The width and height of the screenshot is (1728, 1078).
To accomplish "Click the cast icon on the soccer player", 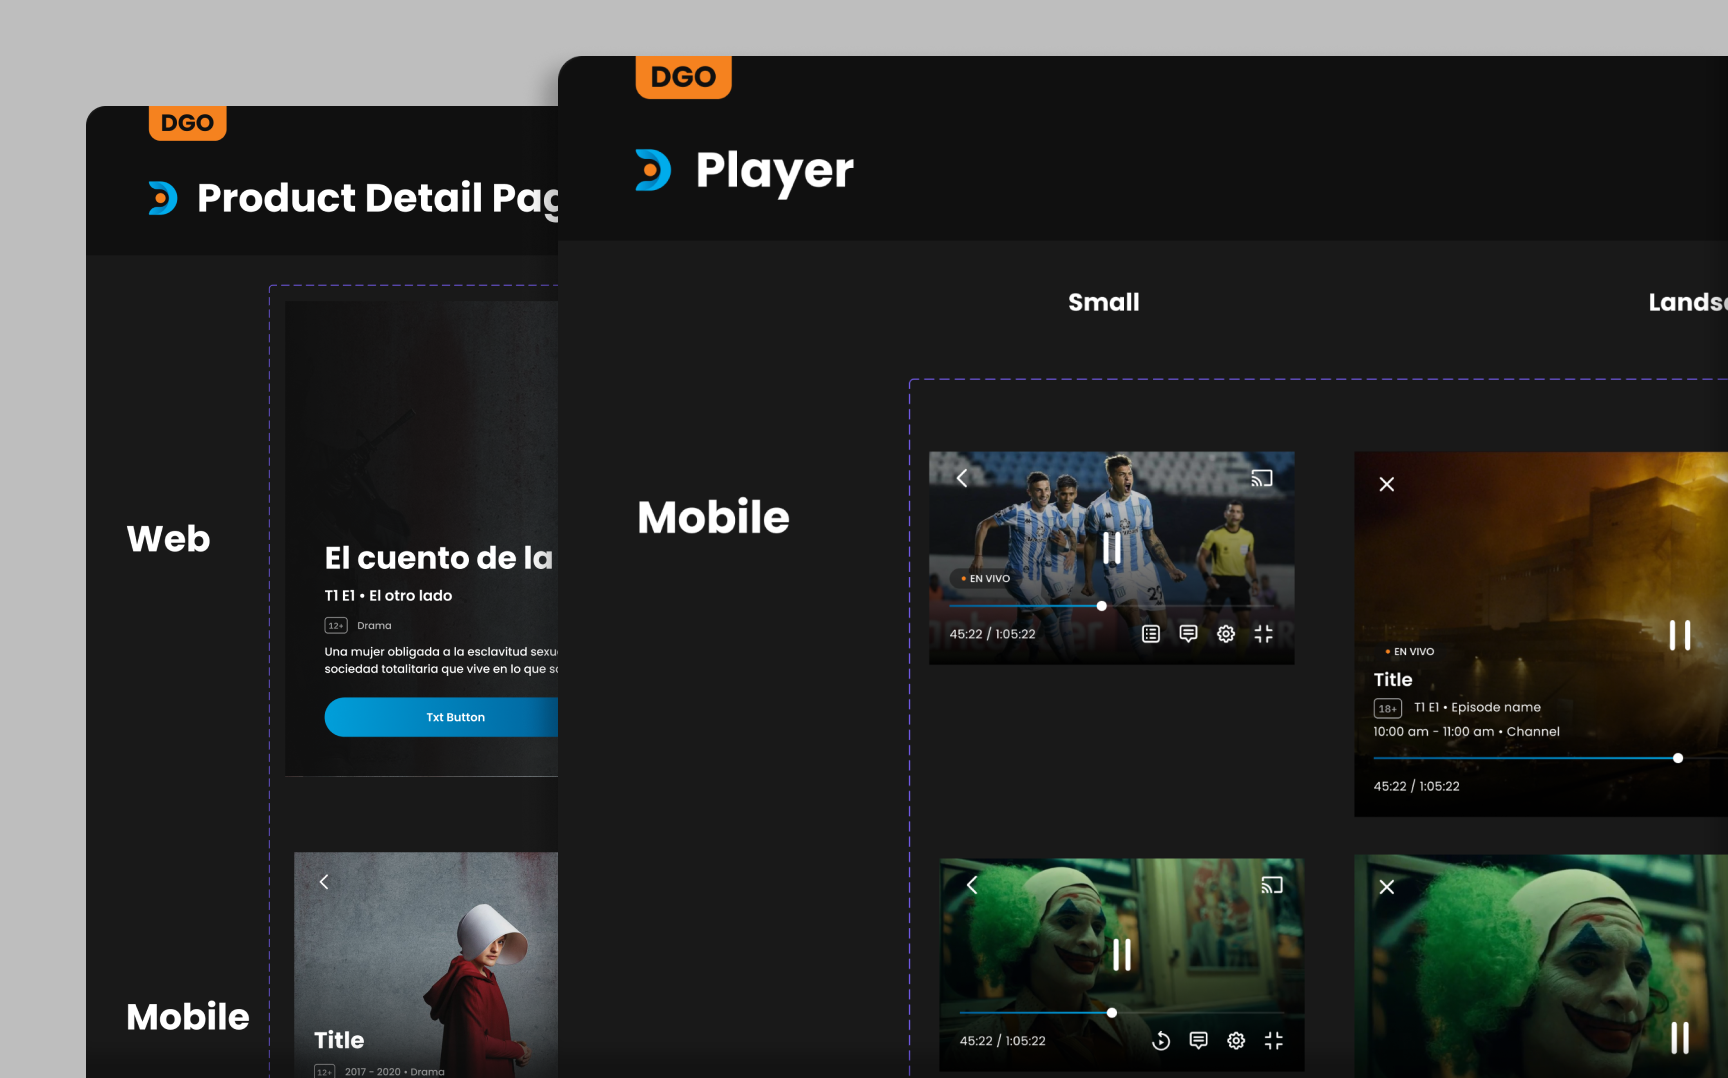I will point(1262,478).
